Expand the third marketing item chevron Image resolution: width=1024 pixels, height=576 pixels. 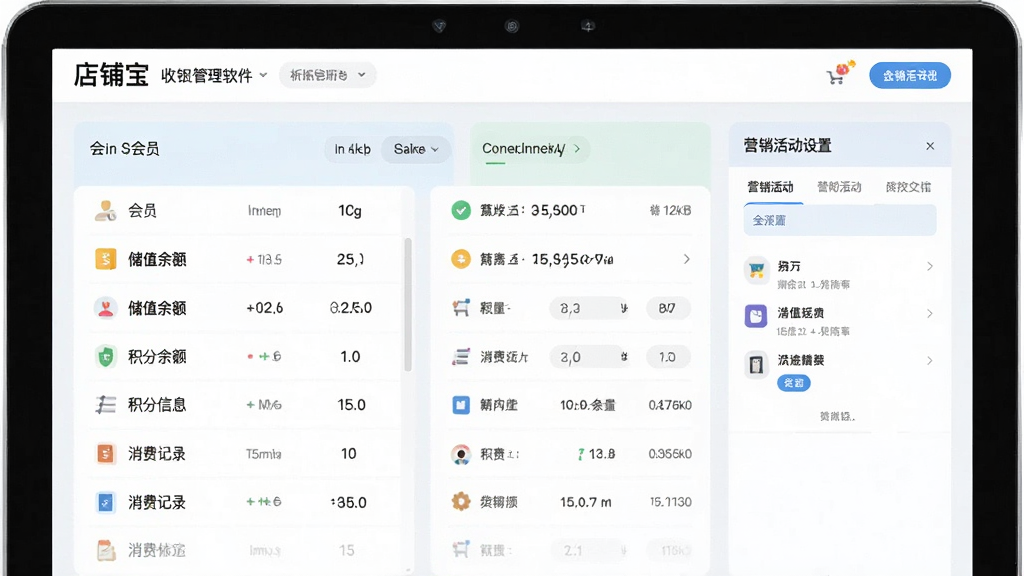pyautogui.click(x=929, y=360)
